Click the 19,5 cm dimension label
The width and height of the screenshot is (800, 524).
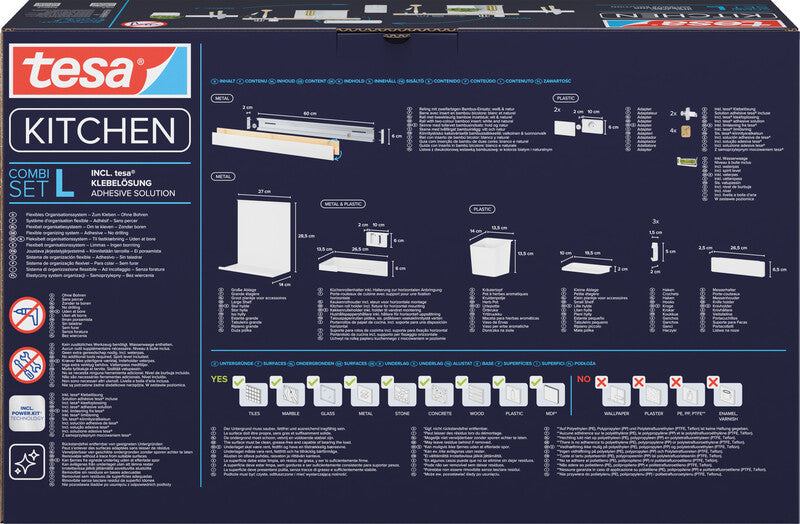click(592, 253)
